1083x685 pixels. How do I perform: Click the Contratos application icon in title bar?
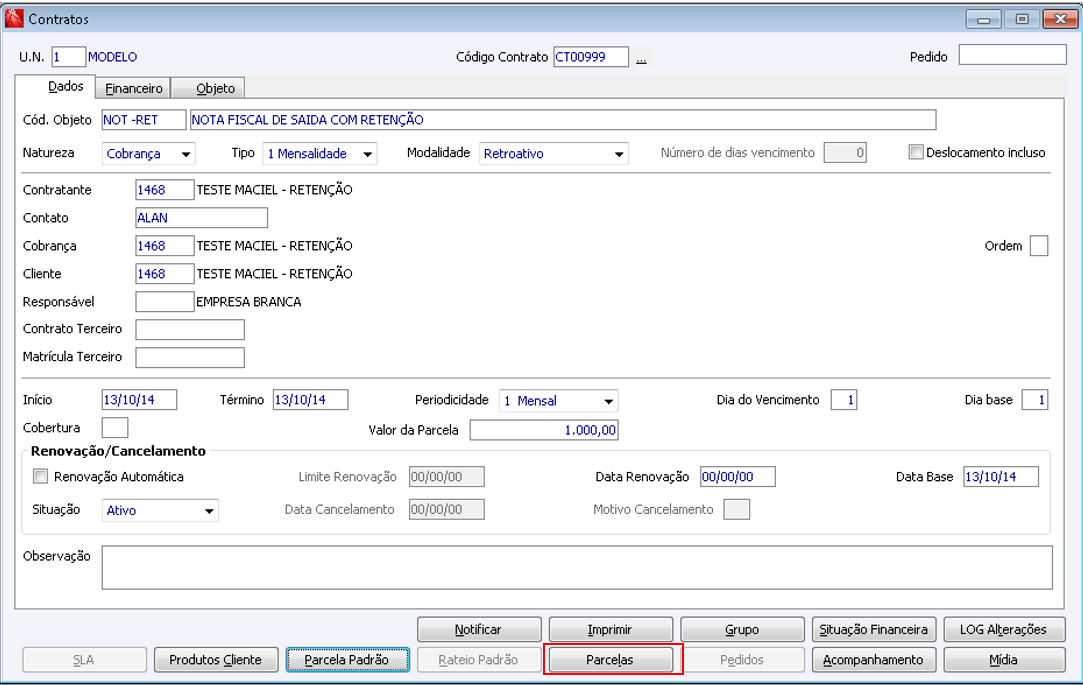pos(14,19)
